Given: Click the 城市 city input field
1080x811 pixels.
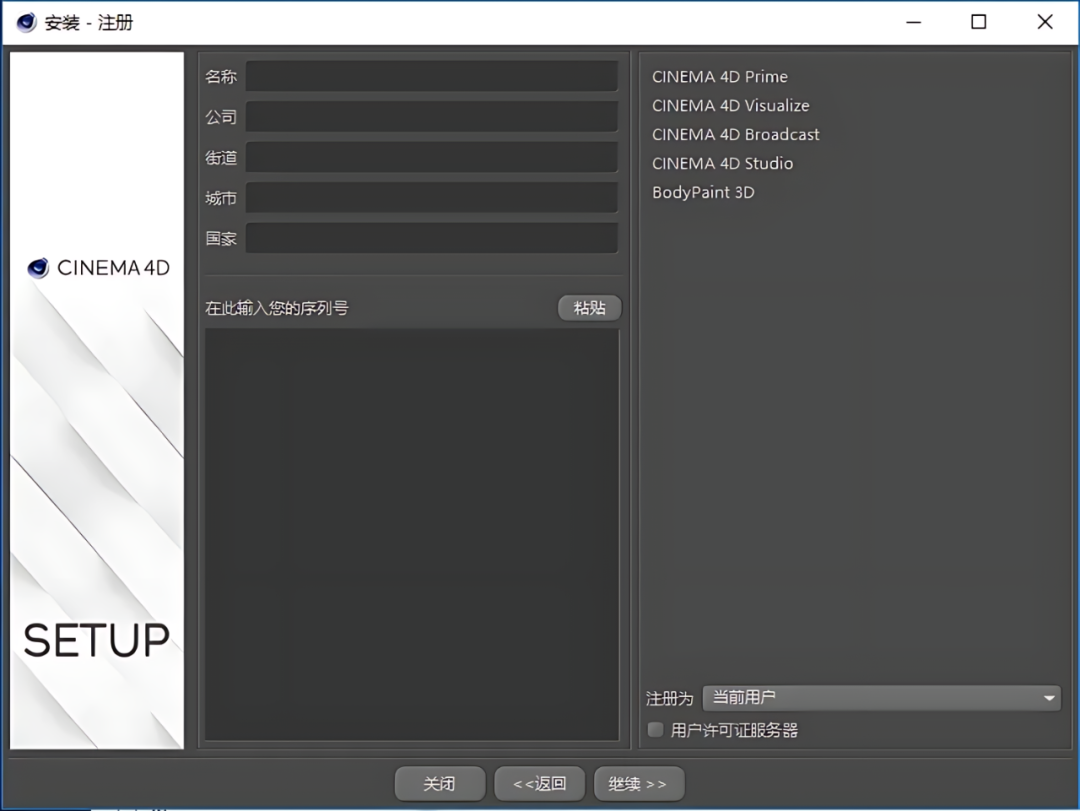Looking at the screenshot, I should (x=432, y=198).
